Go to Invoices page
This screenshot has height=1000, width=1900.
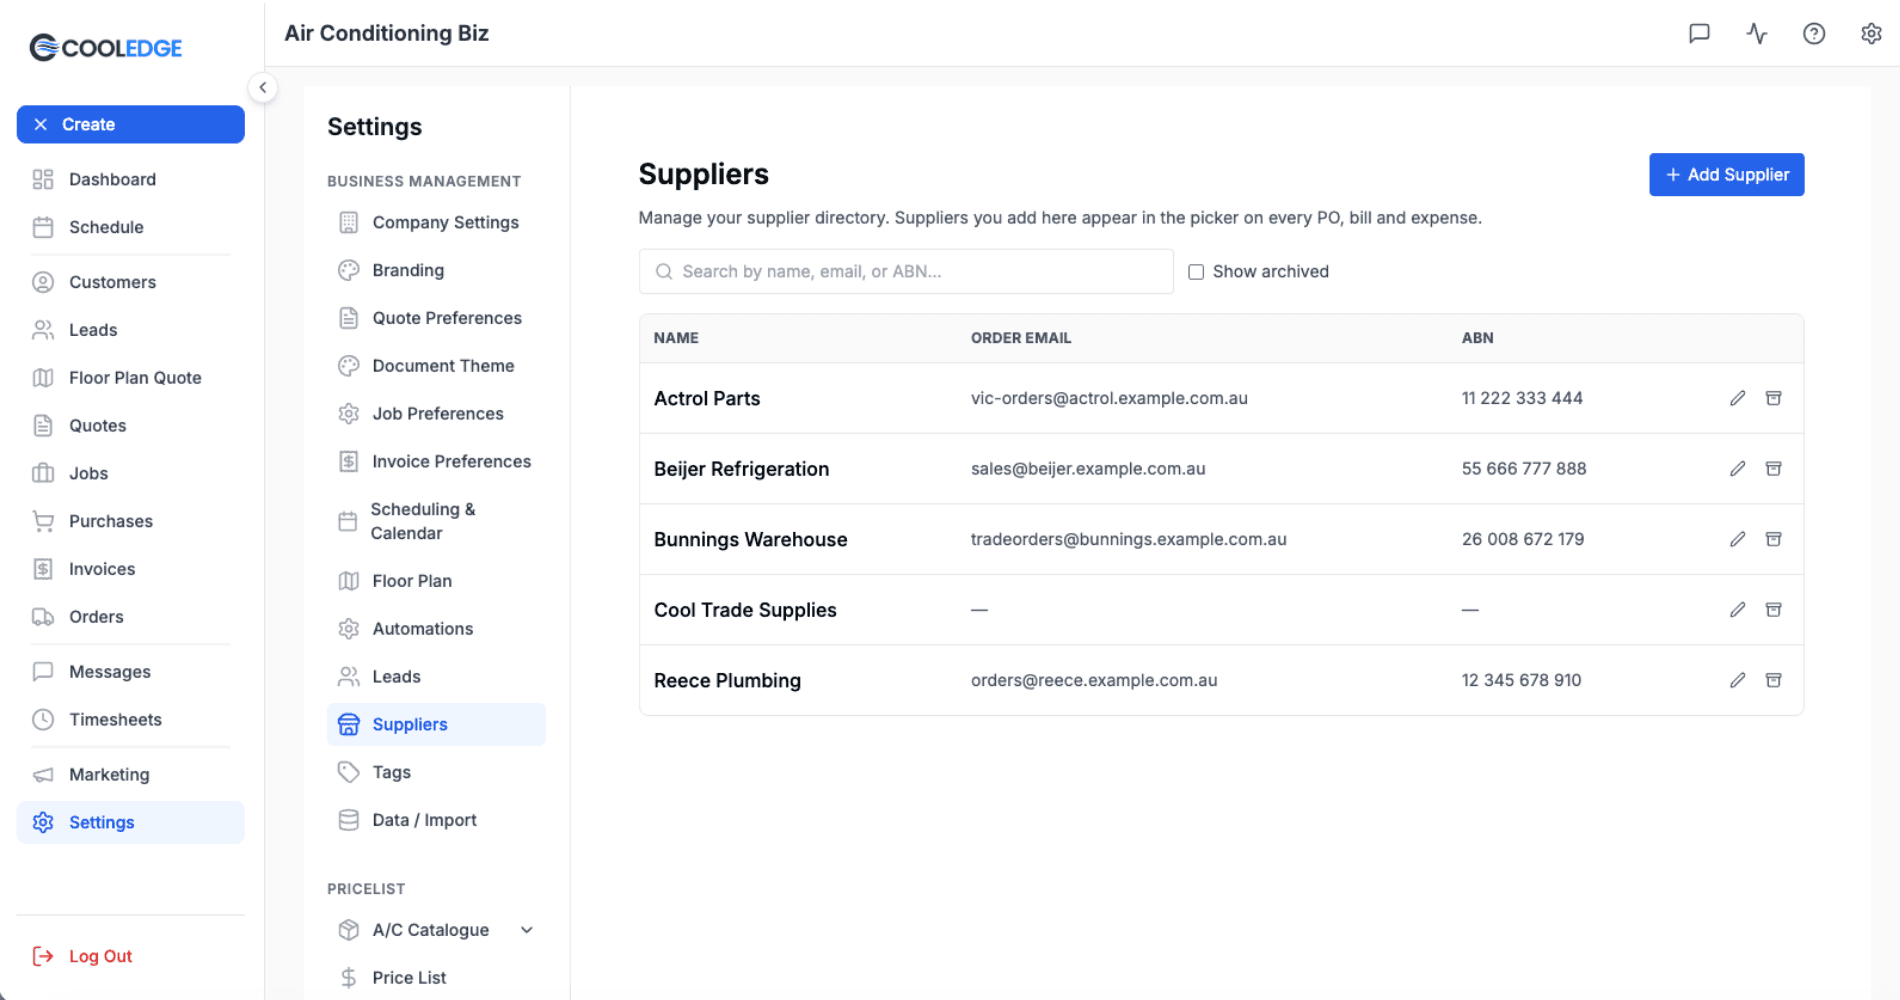[131, 569]
